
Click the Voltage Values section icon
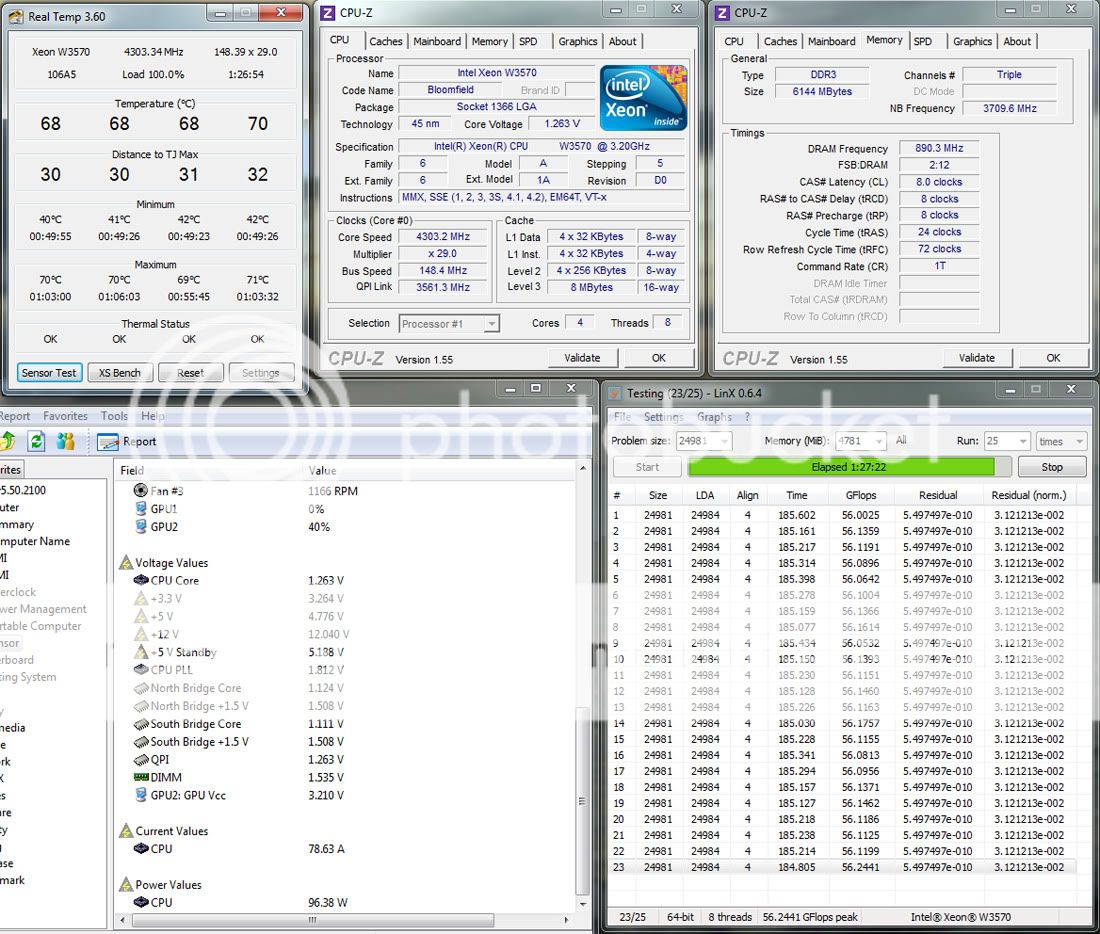tap(126, 563)
